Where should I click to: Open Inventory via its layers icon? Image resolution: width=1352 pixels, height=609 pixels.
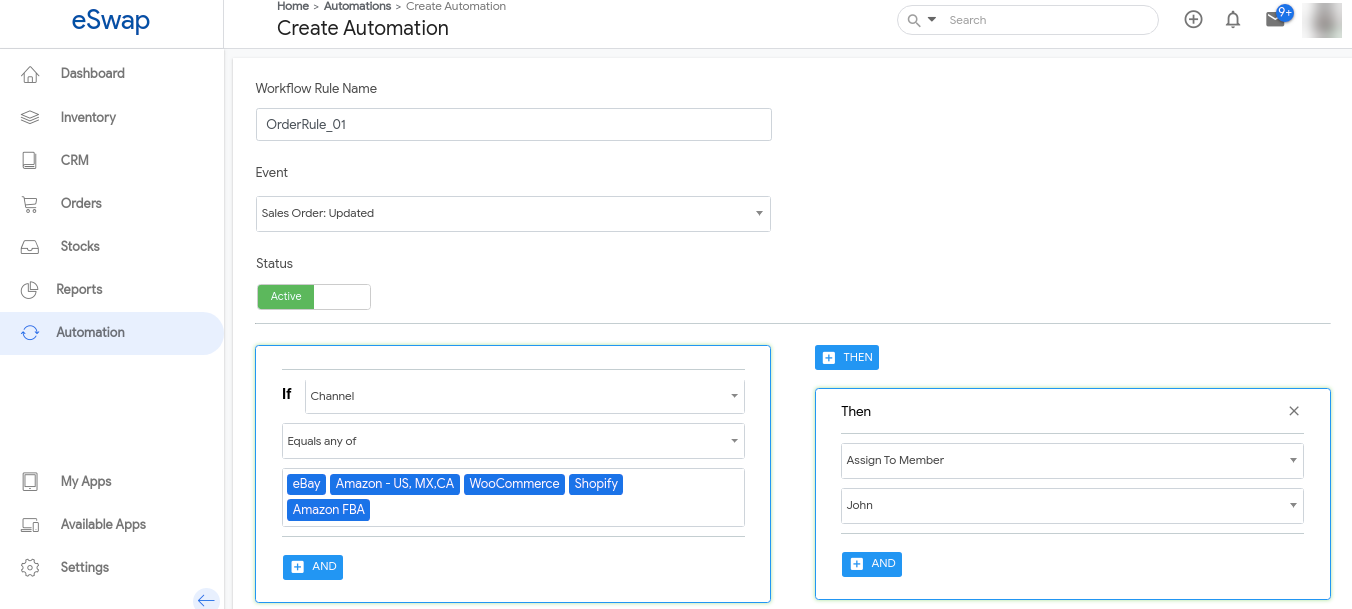click(30, 117)
